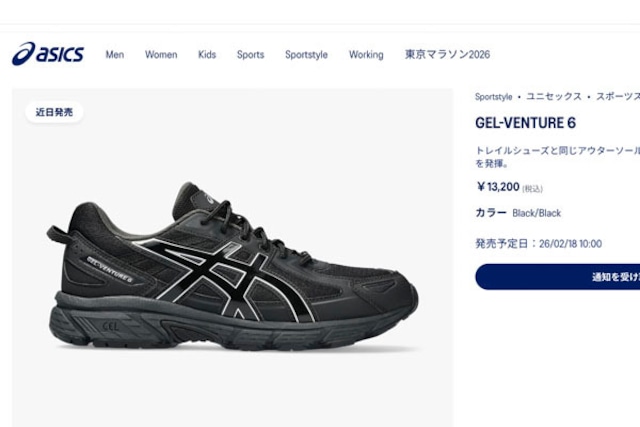The height and width of the screenshot is (427, 640).
Task: Click the product description text
Action: coord(558,157)
